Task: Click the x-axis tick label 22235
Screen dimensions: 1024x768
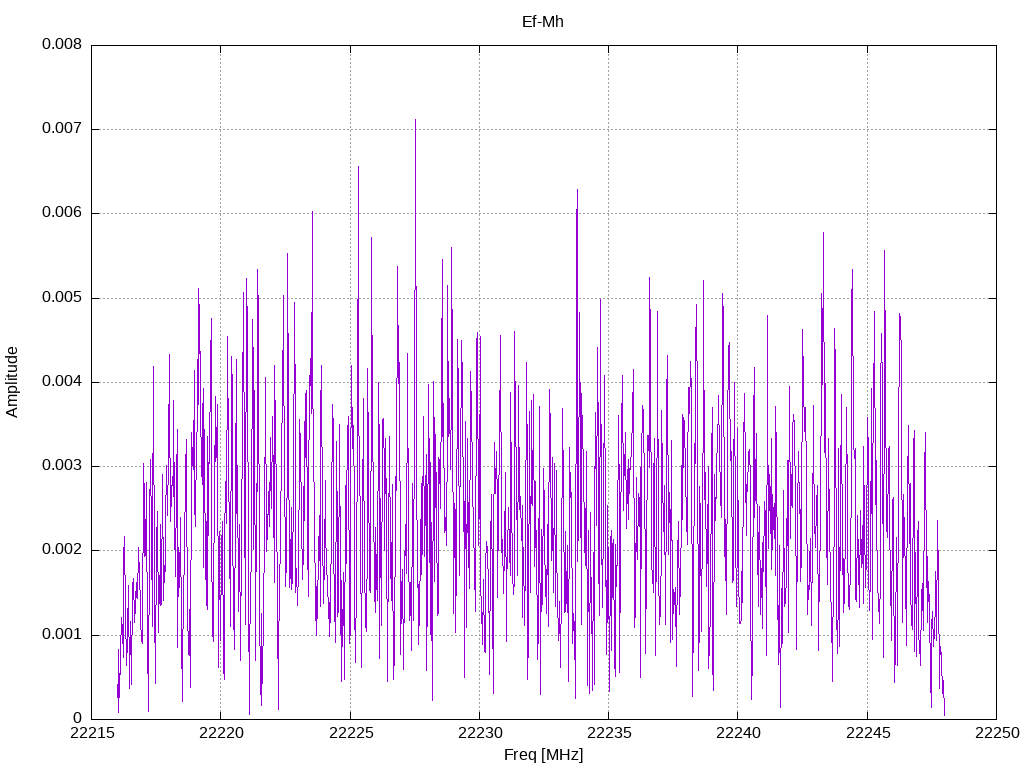Action: (609, 733)
